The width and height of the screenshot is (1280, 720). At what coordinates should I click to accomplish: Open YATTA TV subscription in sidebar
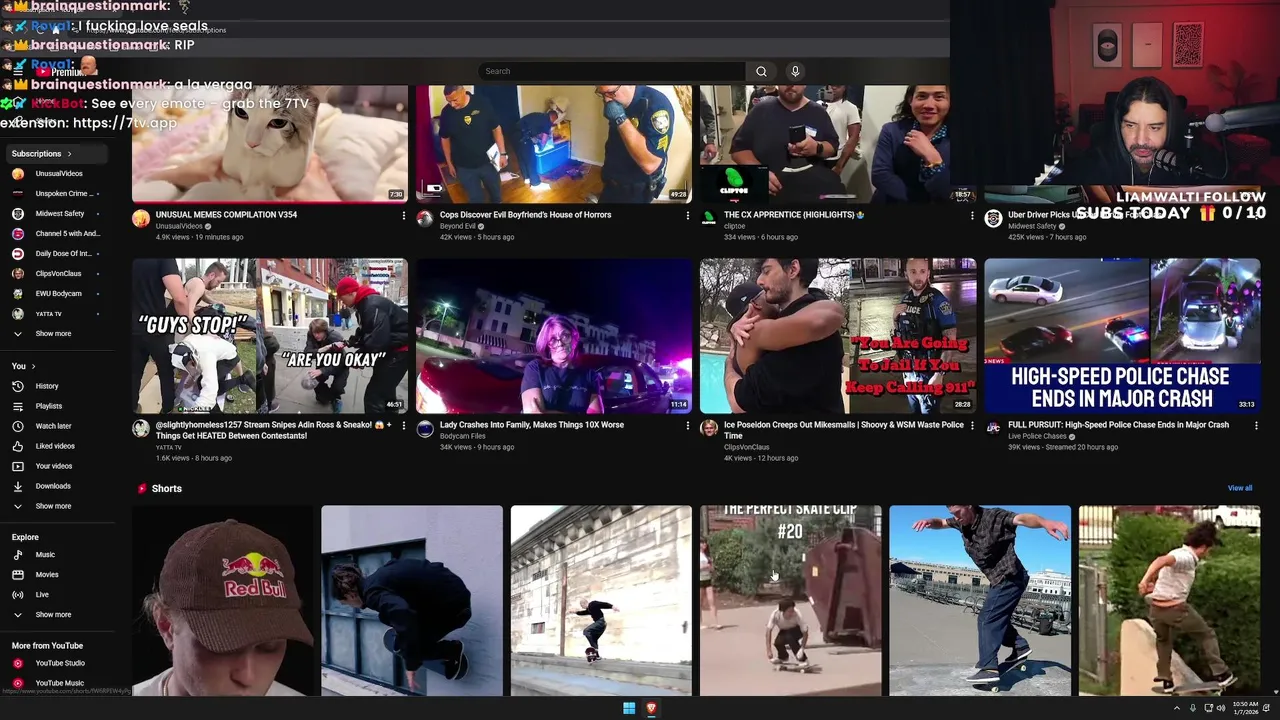pos(48,314)
